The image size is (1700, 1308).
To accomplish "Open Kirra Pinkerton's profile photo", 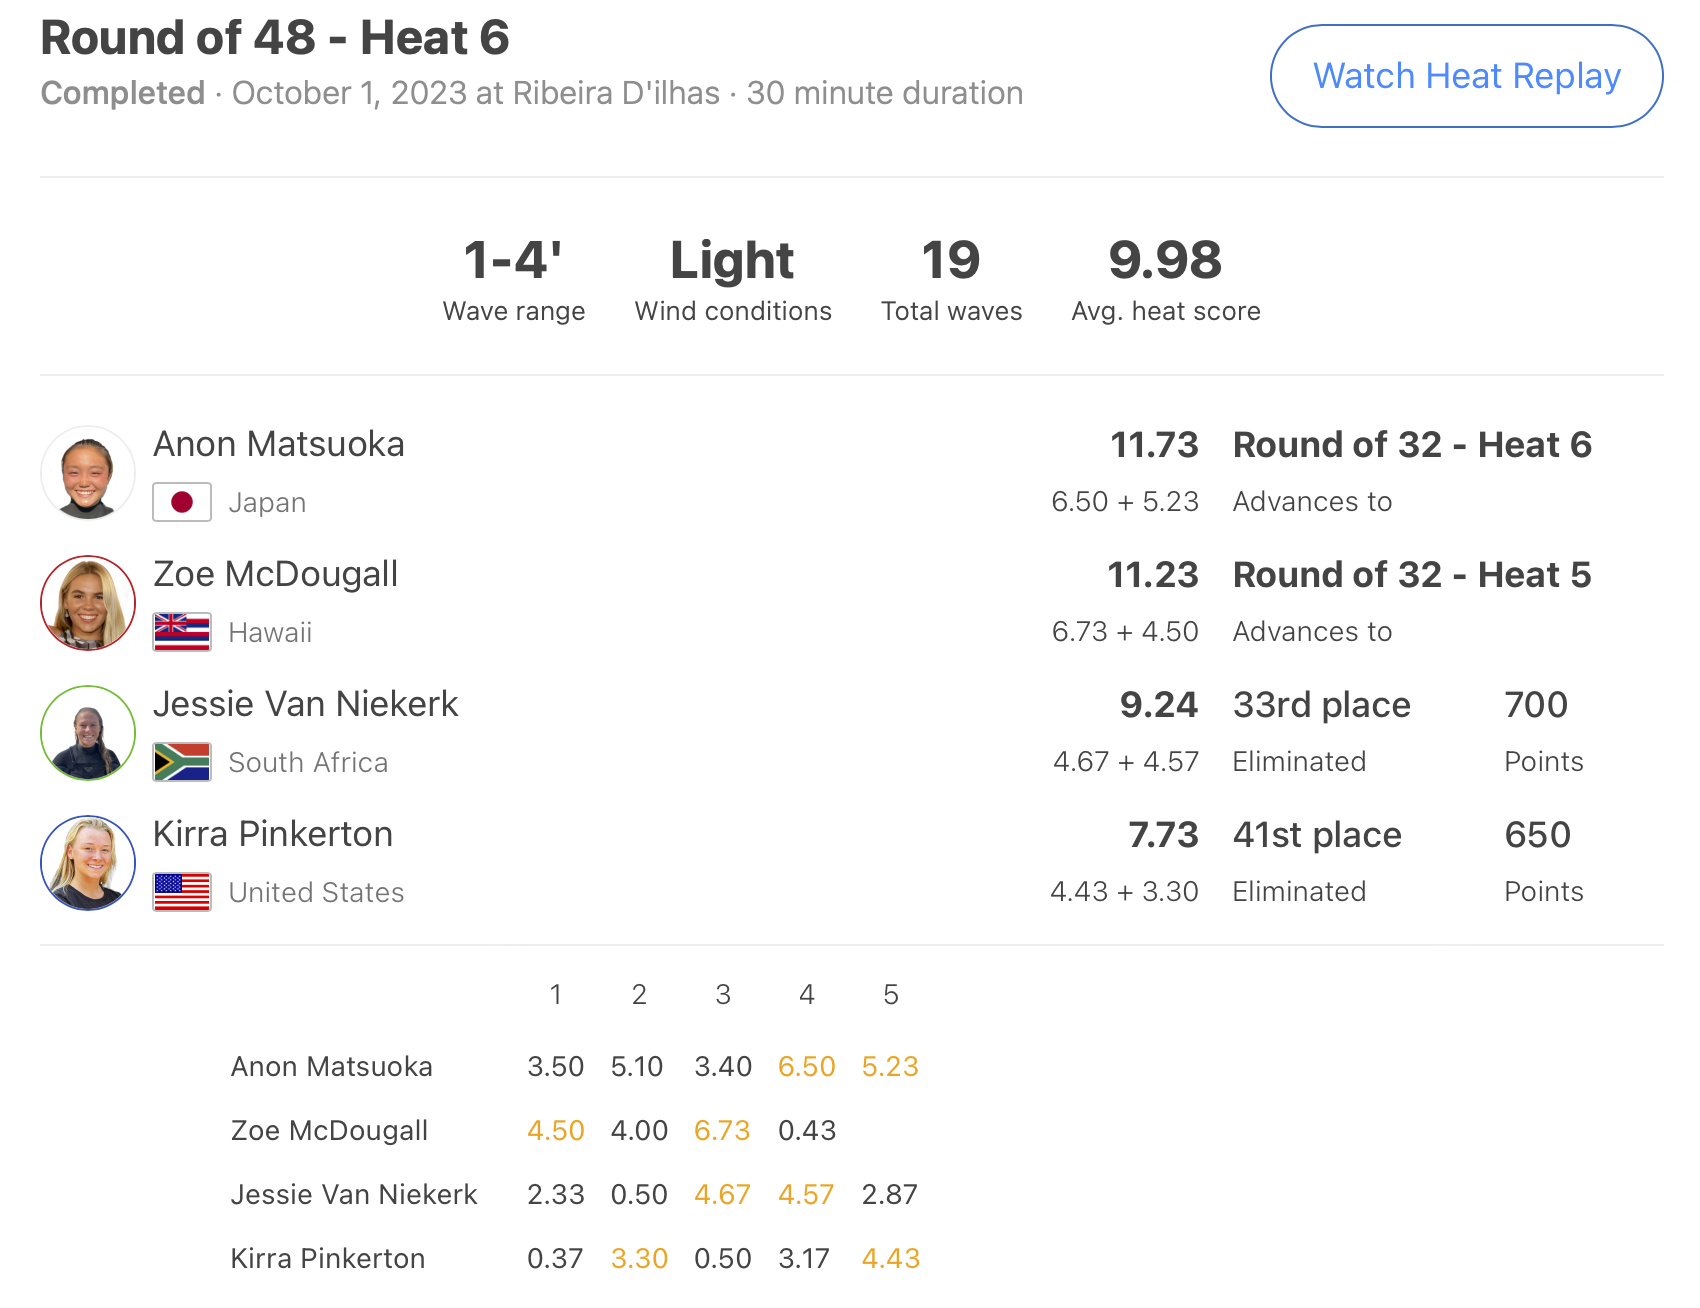I will (88, 863).
